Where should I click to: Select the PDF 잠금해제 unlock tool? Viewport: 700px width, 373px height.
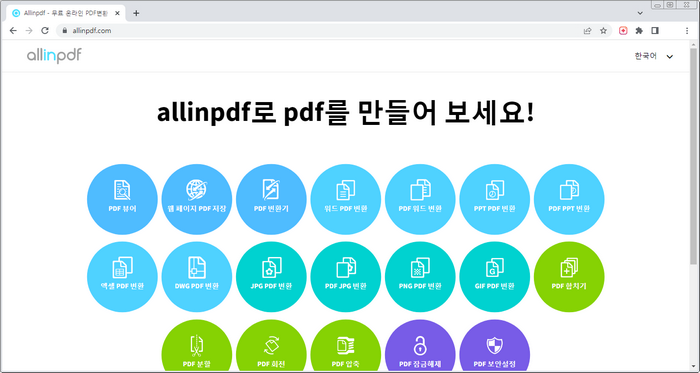point(420,346)
